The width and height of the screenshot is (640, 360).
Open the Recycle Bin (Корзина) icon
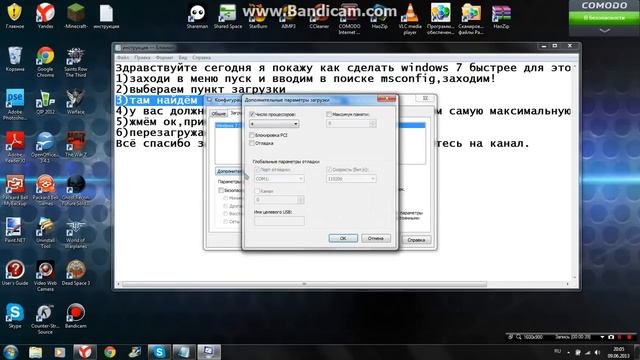15,59
